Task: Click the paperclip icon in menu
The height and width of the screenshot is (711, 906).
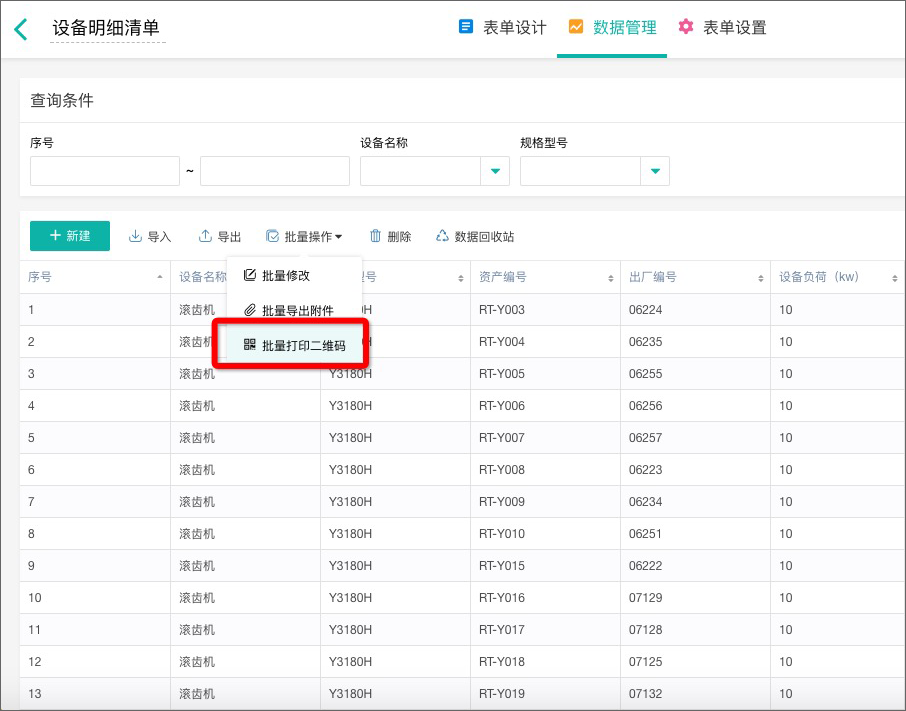Action: pos(250,310)
